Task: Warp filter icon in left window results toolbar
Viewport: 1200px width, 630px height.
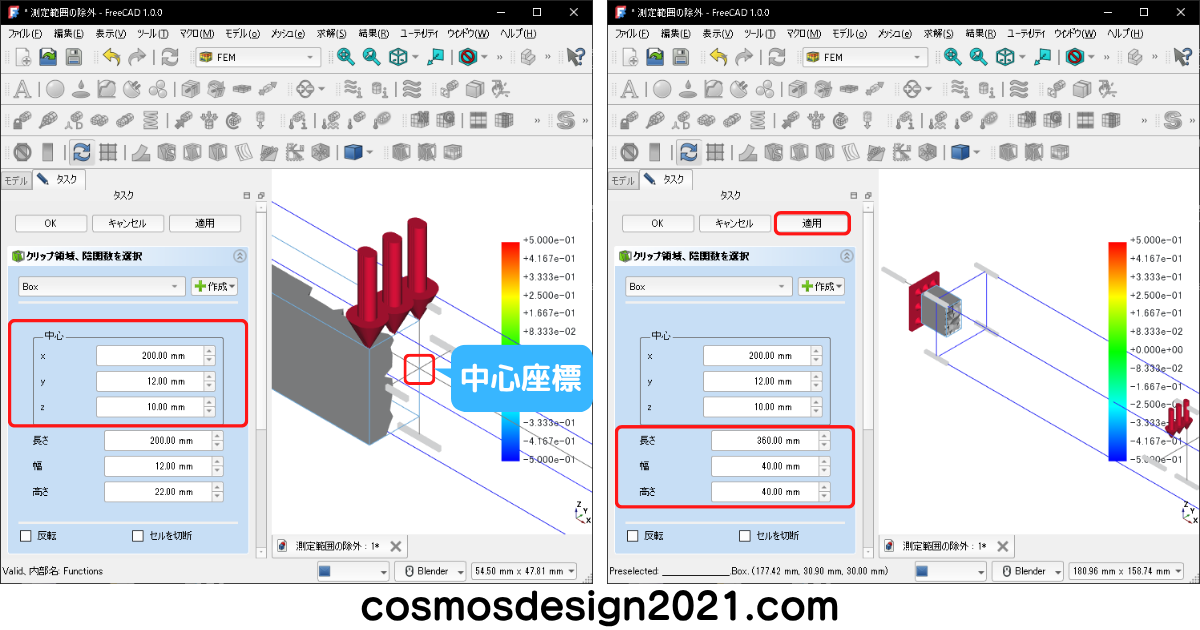Action: 140,153
